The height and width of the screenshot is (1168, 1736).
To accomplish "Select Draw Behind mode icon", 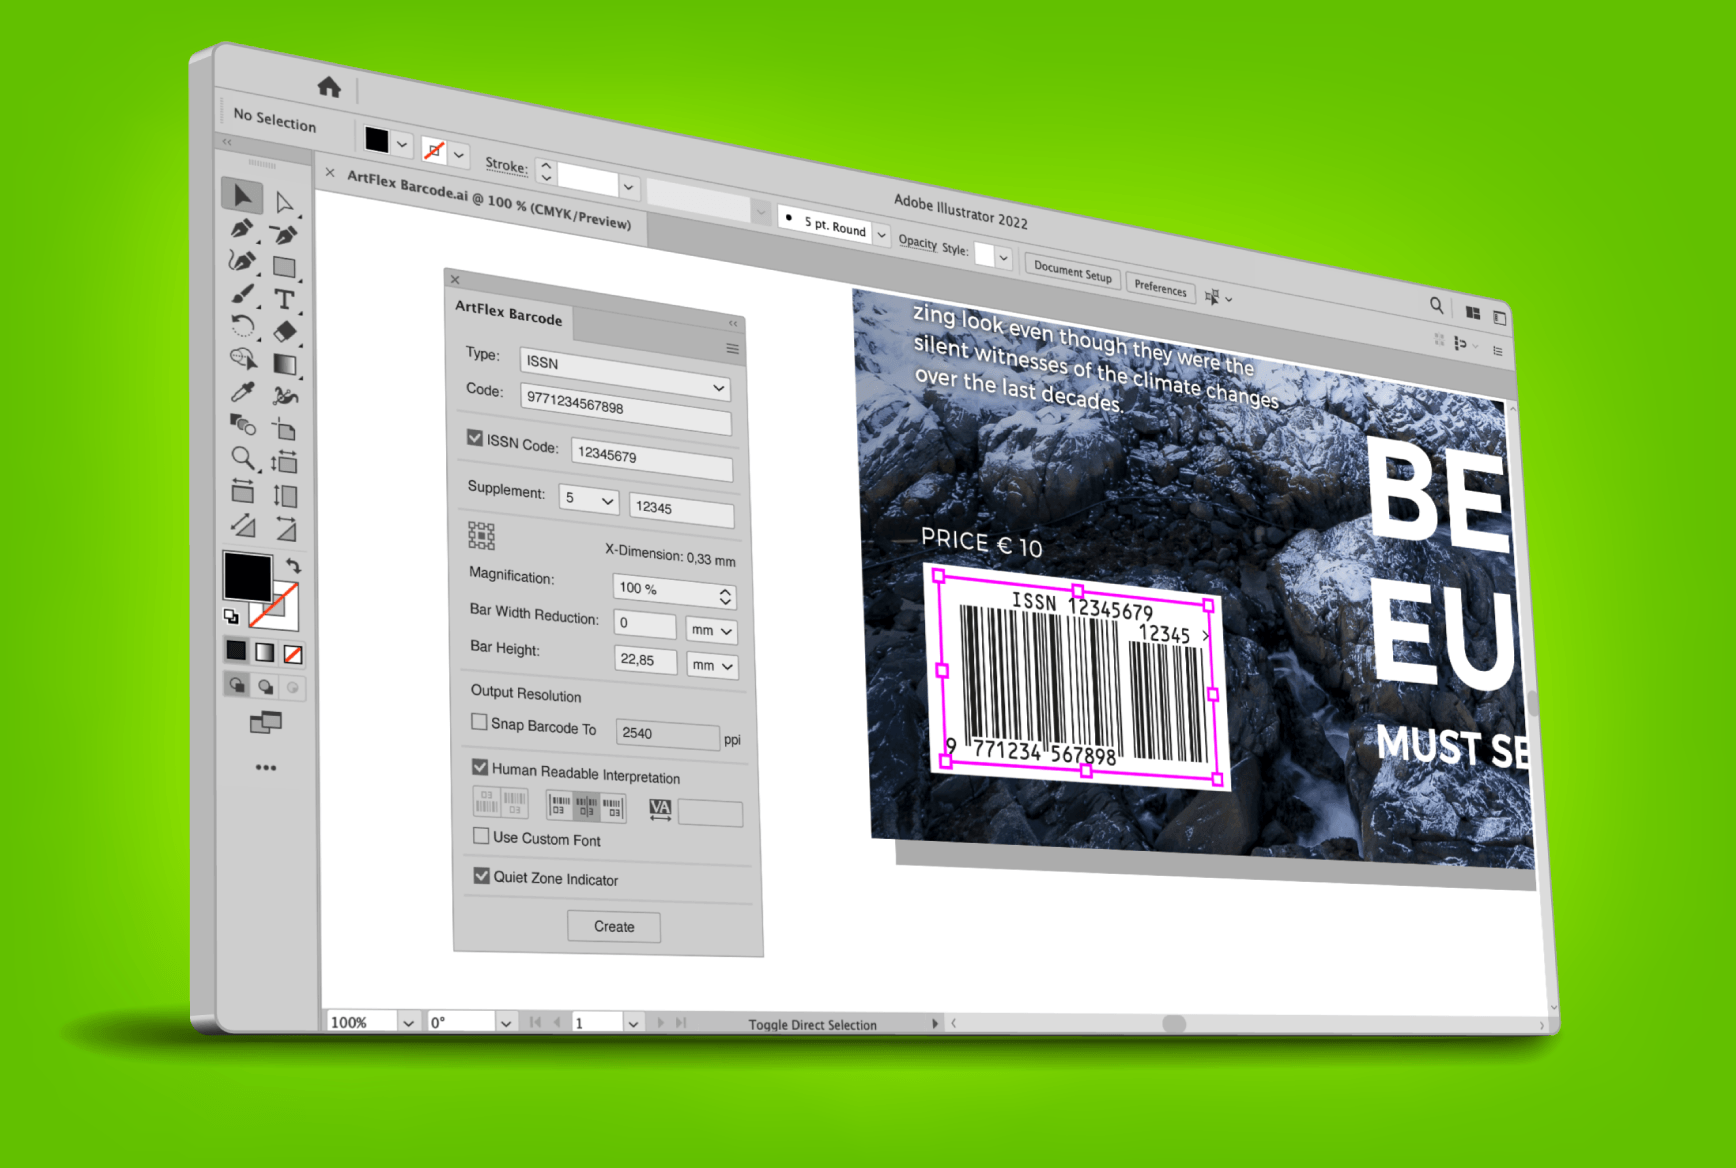I will (265, 686).
